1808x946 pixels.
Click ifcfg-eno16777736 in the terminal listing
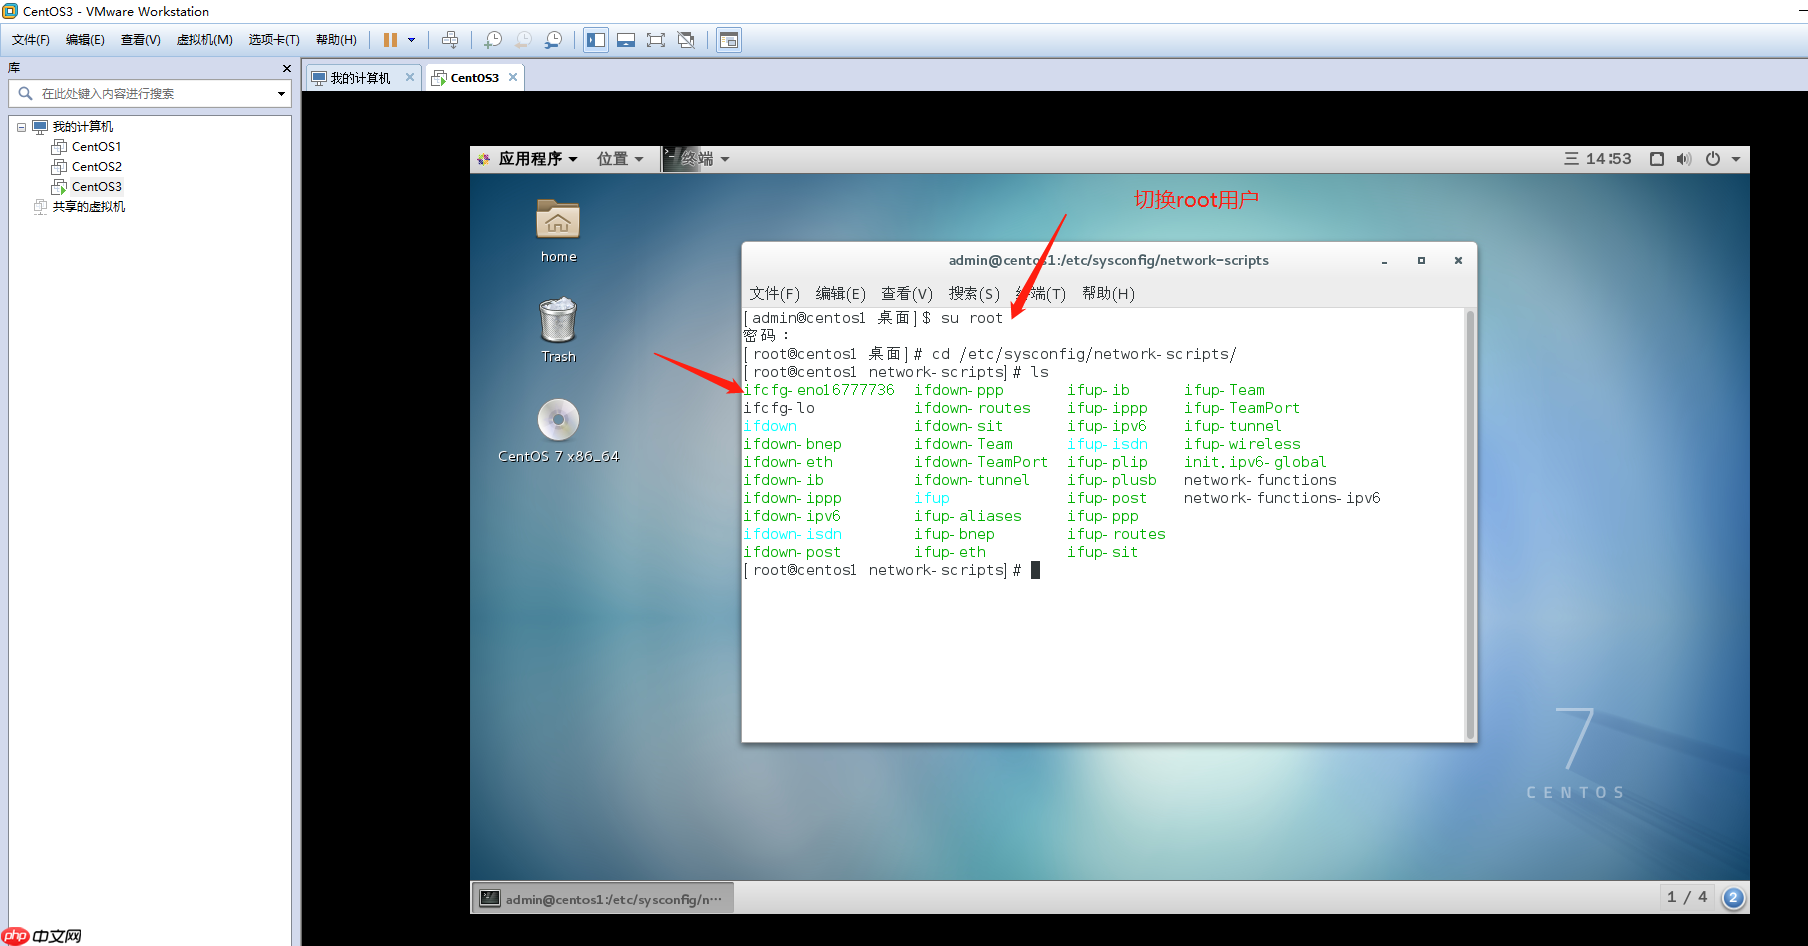coord(819,390)
